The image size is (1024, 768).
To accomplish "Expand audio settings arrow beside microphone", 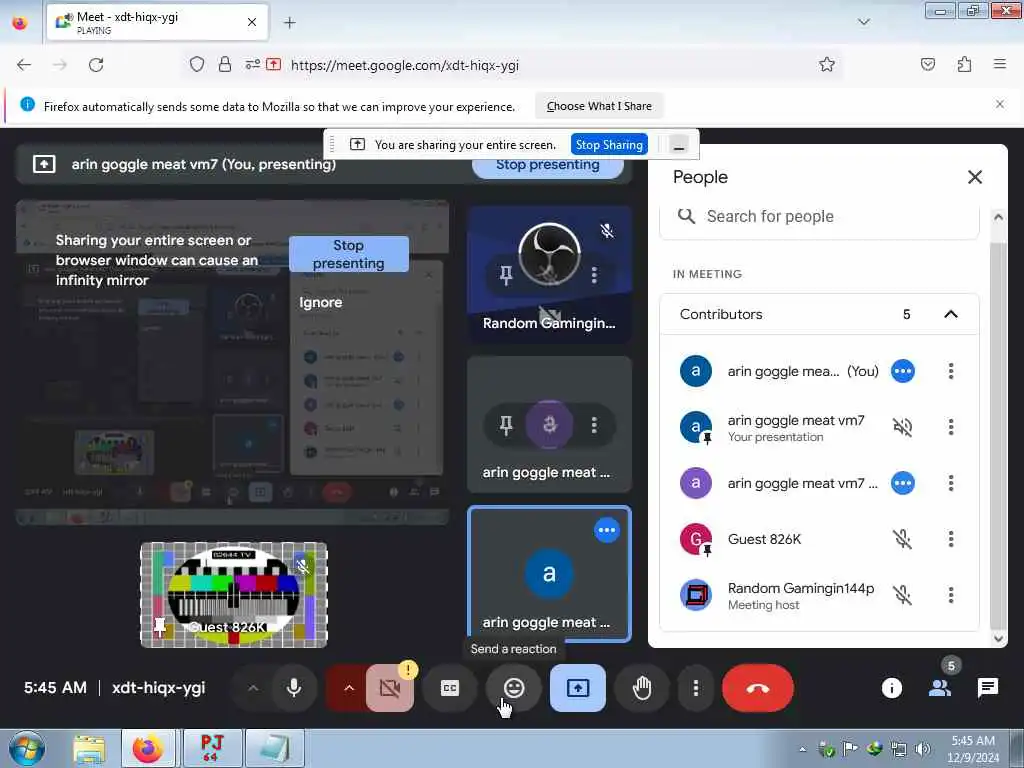I will click(253, 688).
